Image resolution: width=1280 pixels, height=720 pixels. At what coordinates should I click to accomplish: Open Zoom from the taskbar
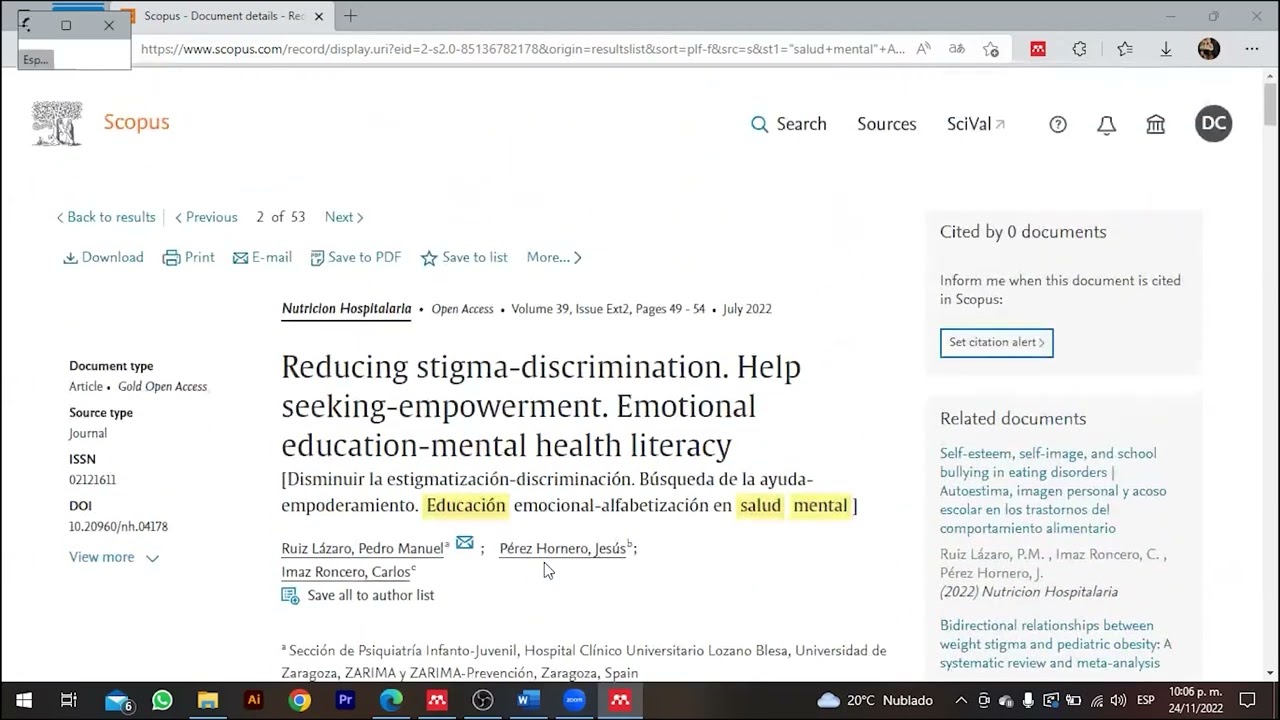pyautogui.click(x=574, y=700)
